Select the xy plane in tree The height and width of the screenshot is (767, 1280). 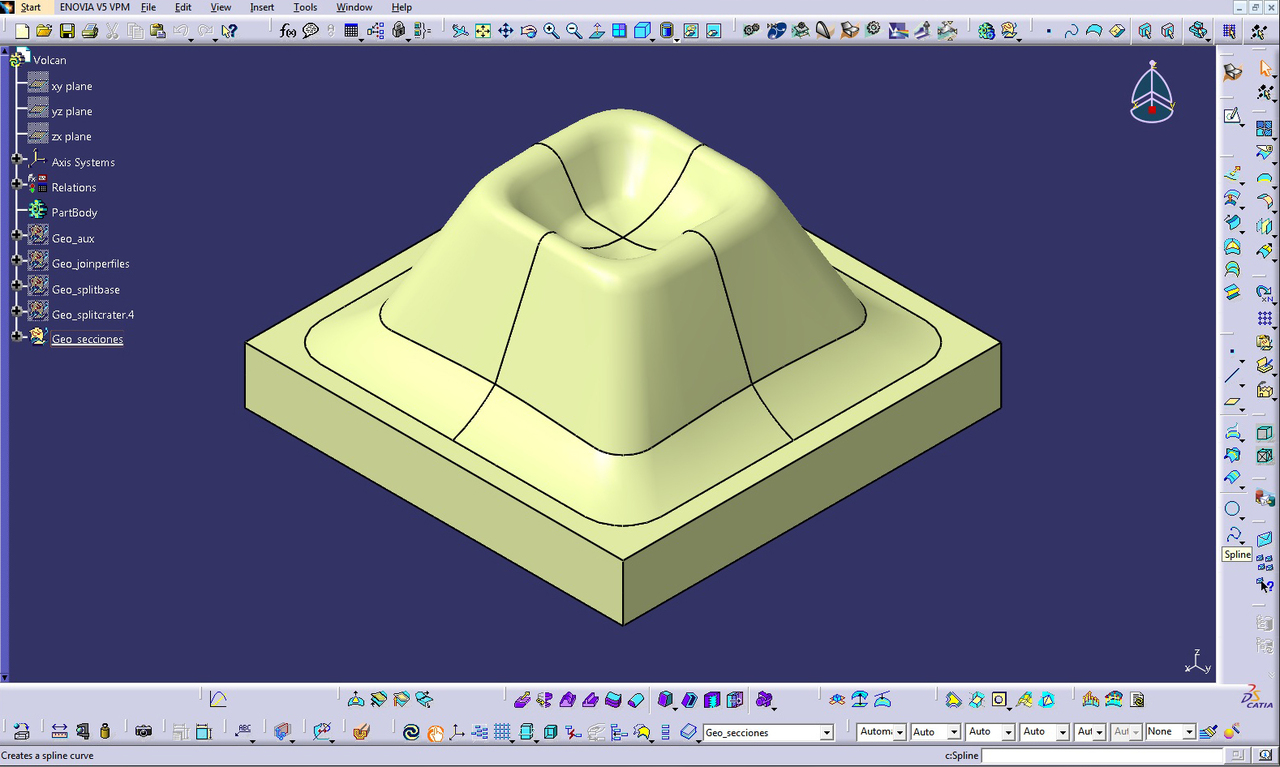pos(72,86)
